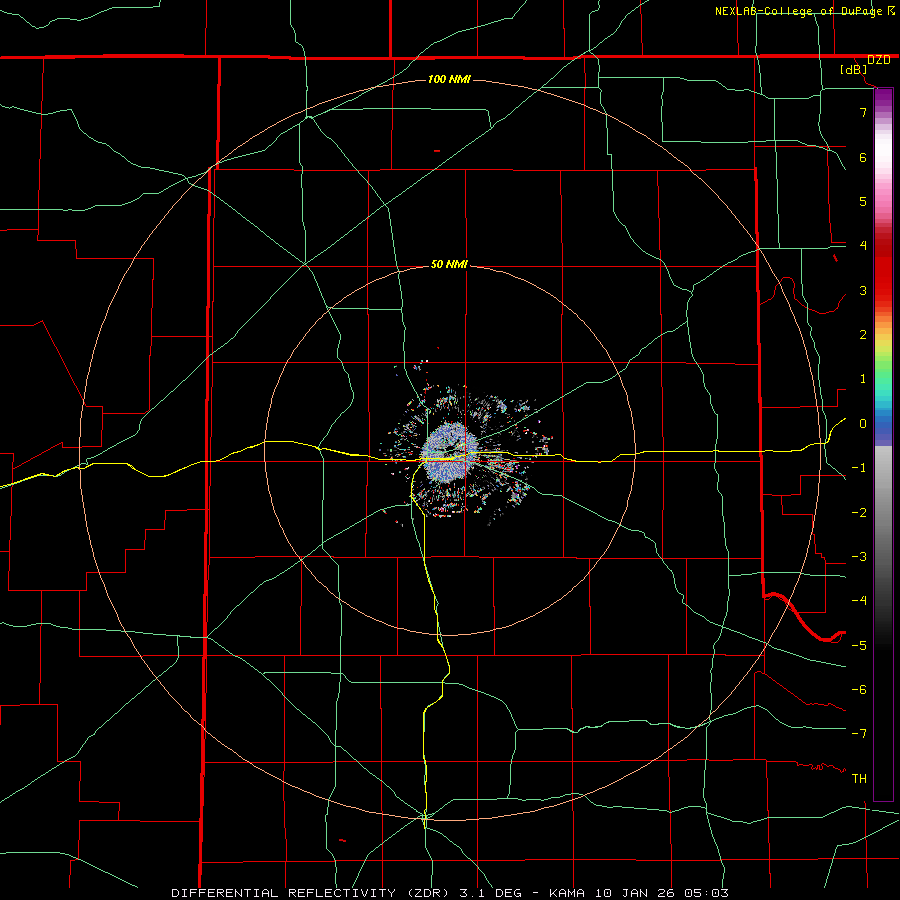Click the ZDR color scale bar
Screen dimensions: 900x900
click(883, 444)
